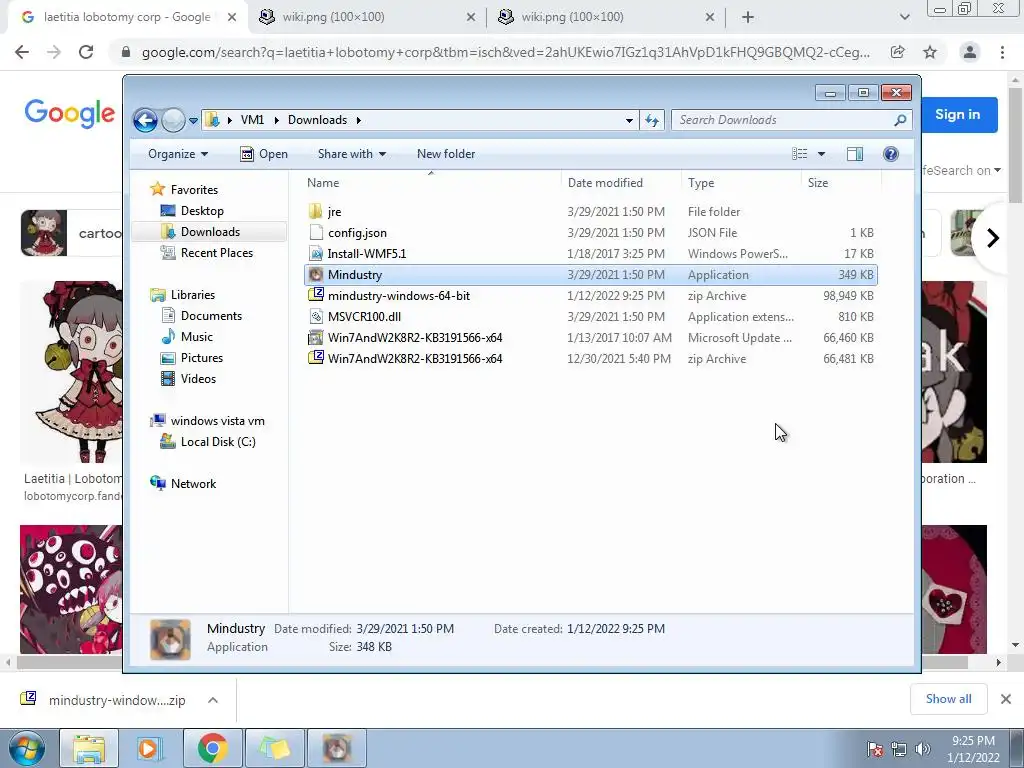The width and height of the screenshot is (1024, 768).
Task: Open the Organize menu
Action: (178, 154)
